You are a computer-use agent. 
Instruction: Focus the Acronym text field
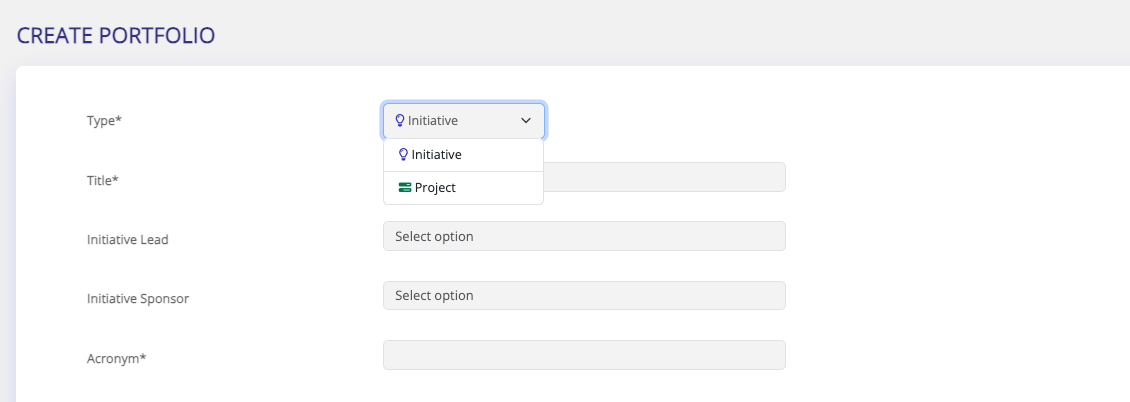pyautogui.click(x=584, y=355)
